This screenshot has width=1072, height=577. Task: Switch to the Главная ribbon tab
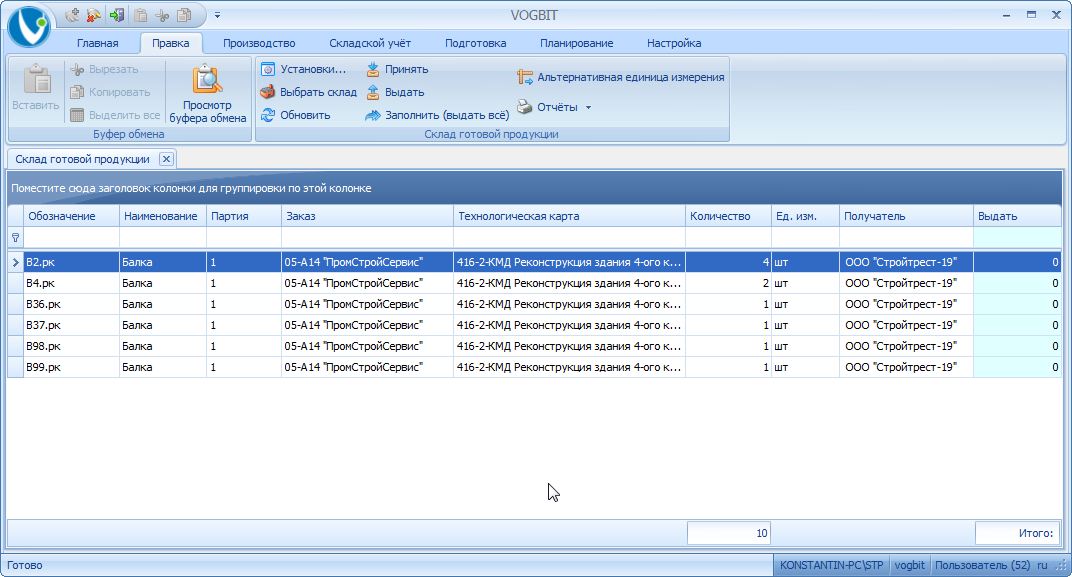pos(97,43)
